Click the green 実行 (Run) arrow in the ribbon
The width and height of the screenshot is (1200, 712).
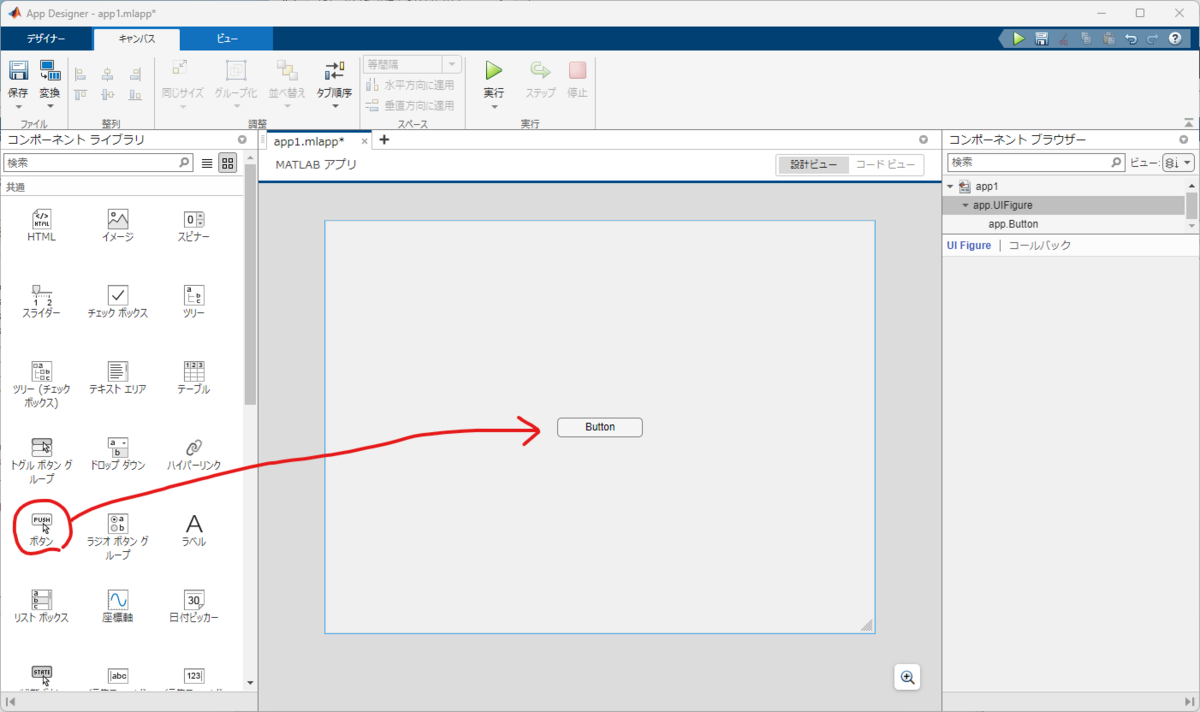point(494,71)
